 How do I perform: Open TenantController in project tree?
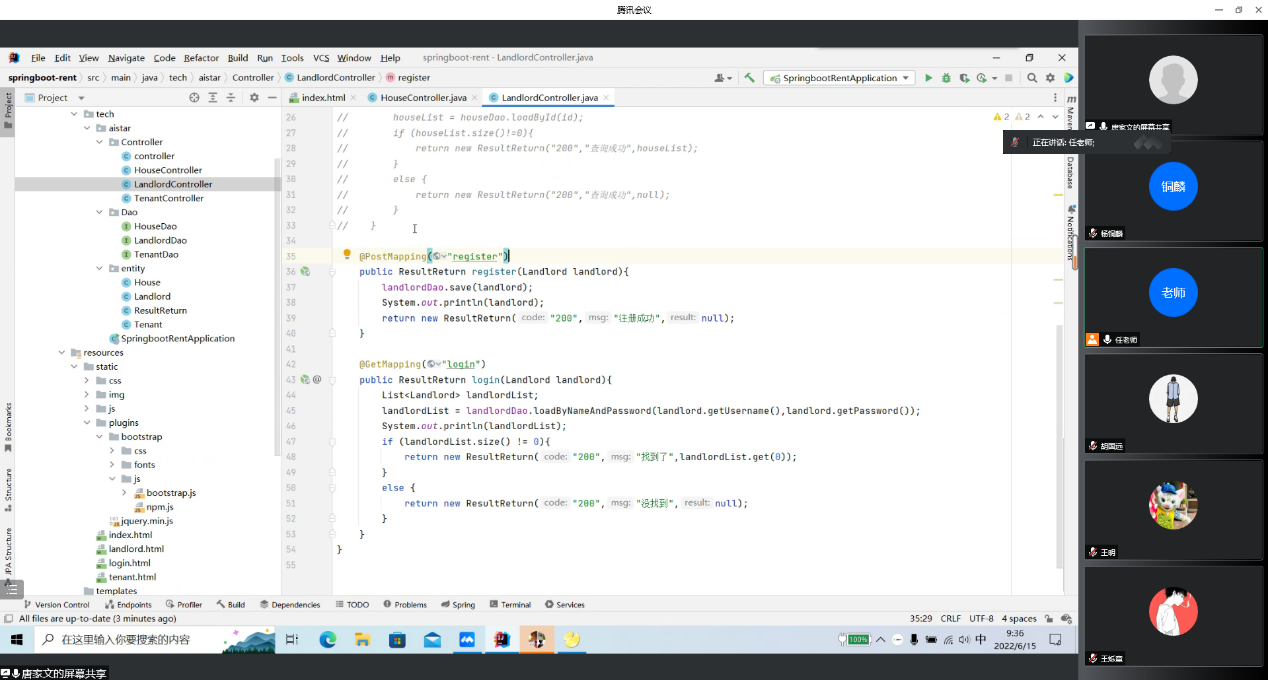click(x=168, y=198)
